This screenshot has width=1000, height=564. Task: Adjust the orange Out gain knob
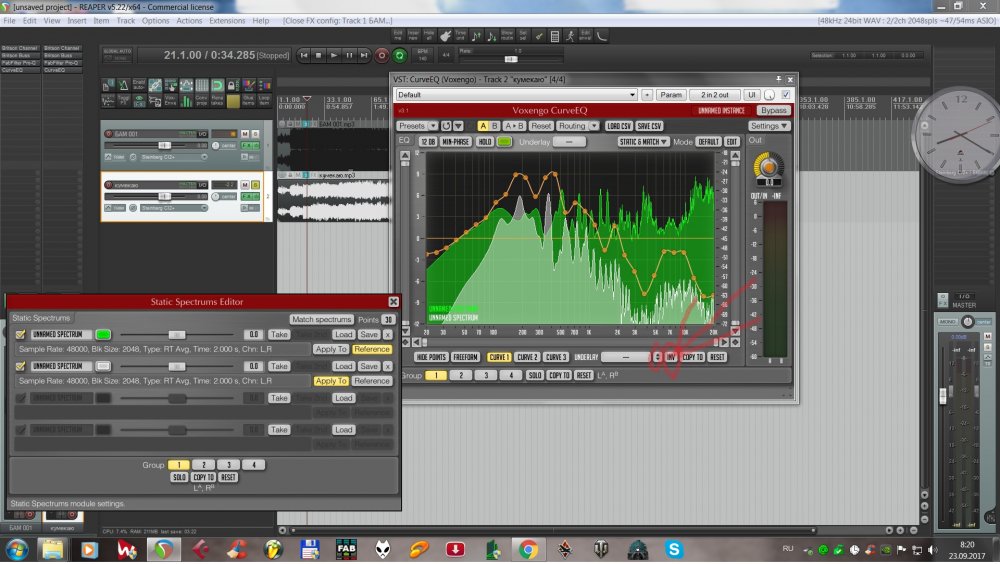click(x=768, y=167)
